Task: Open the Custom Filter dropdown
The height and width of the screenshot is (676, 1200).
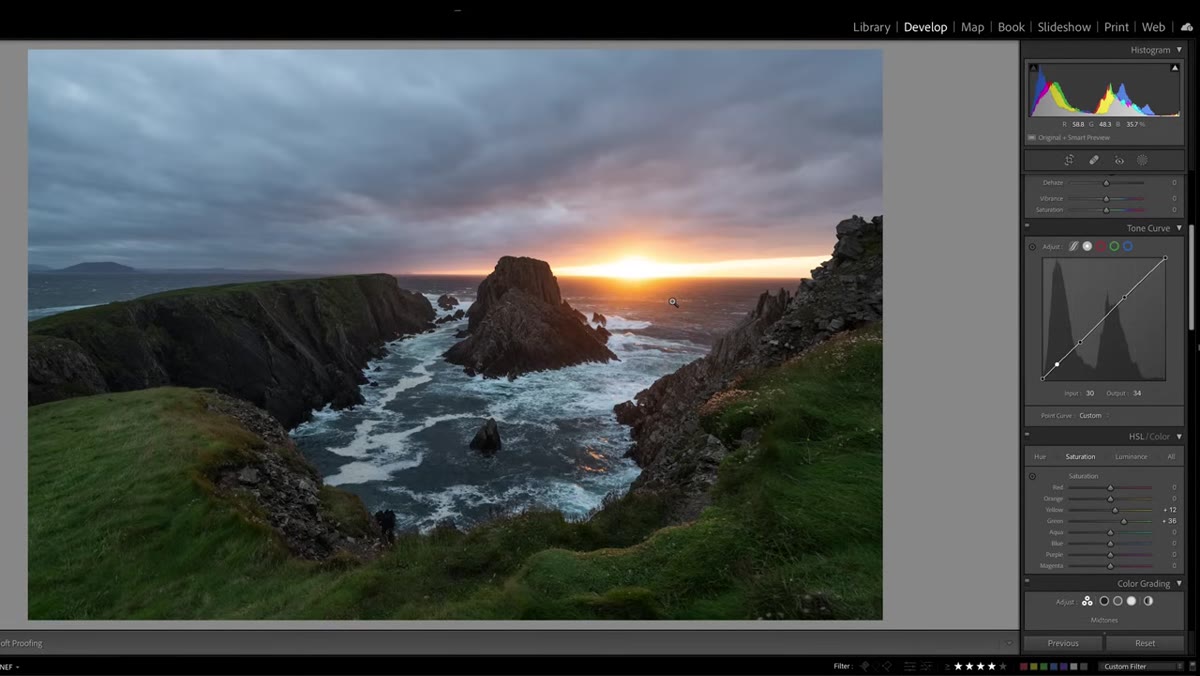Action: 1140,666
